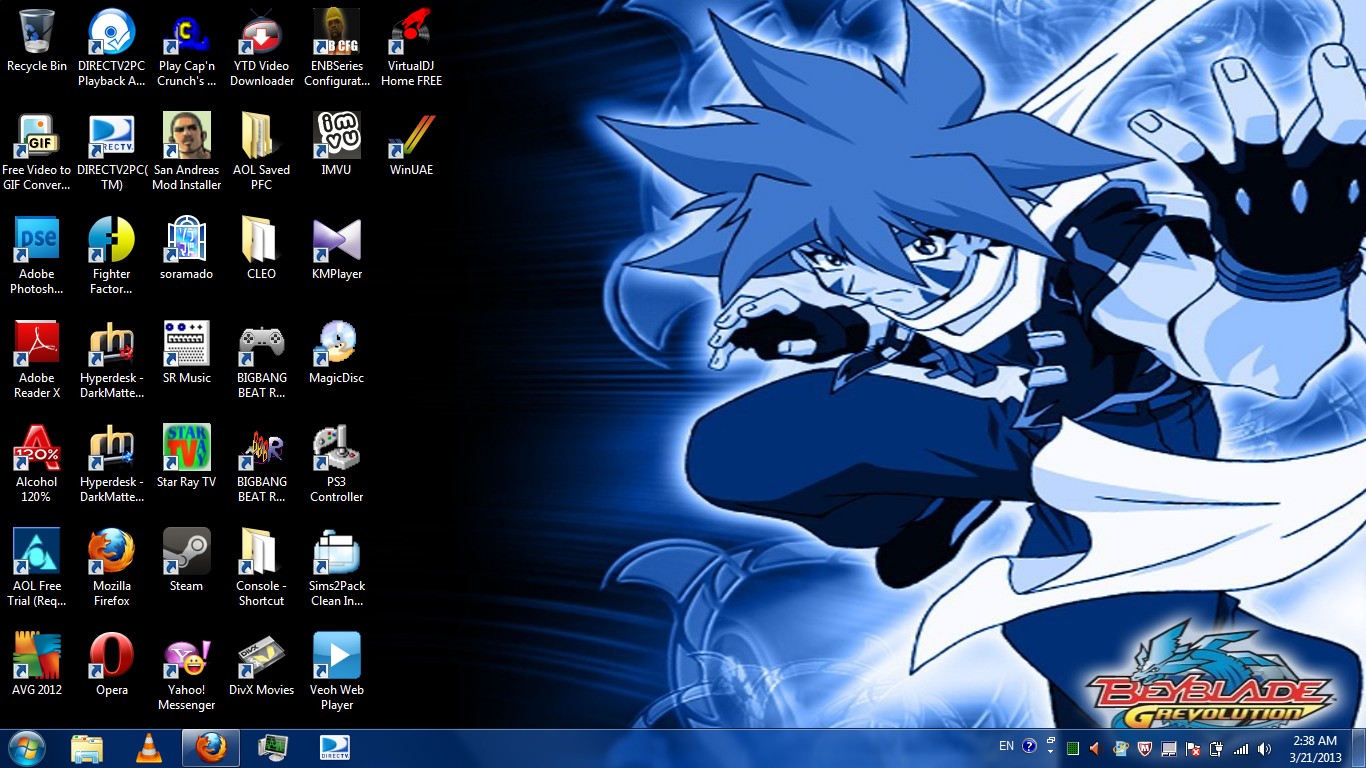Open the Action Center flag icon
Screen dimensions: 1366x768
(x=1193, y=748)
